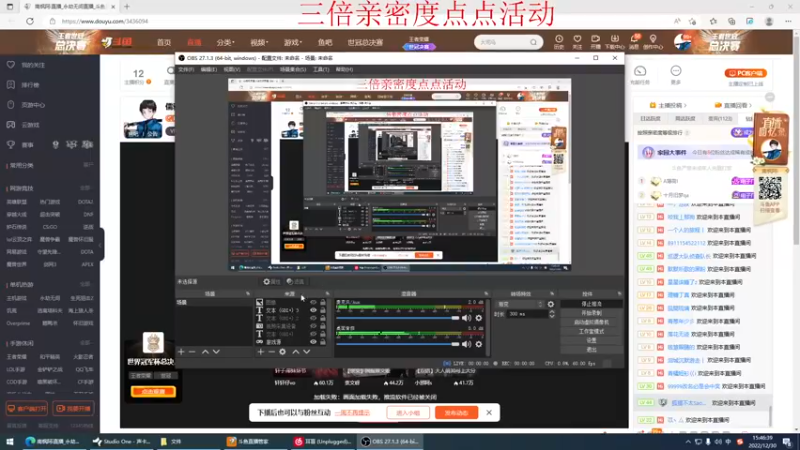Move the scene up in the scenes panel

(205, 352)
